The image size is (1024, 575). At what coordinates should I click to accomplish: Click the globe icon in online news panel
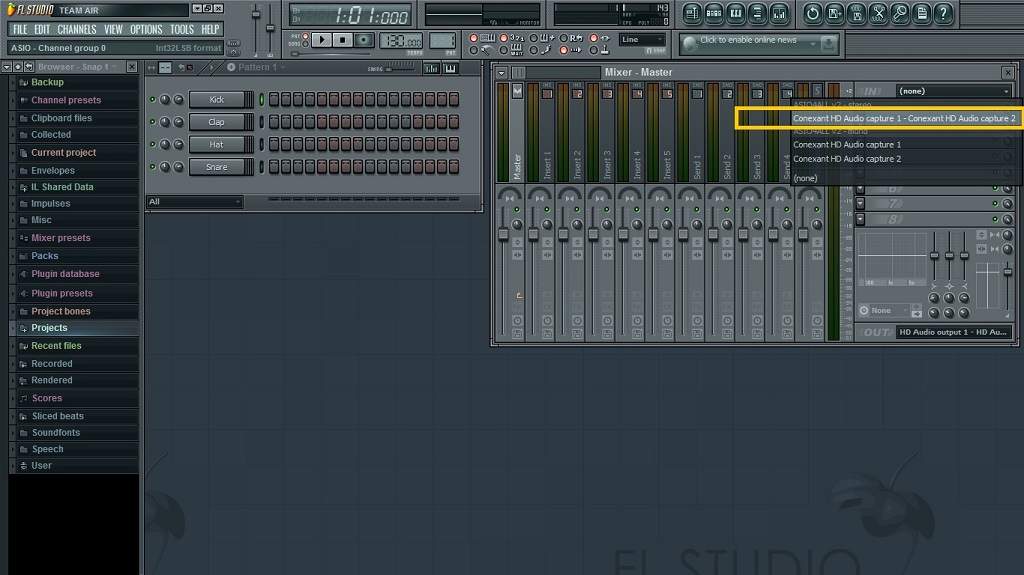(x=689, y=44)
